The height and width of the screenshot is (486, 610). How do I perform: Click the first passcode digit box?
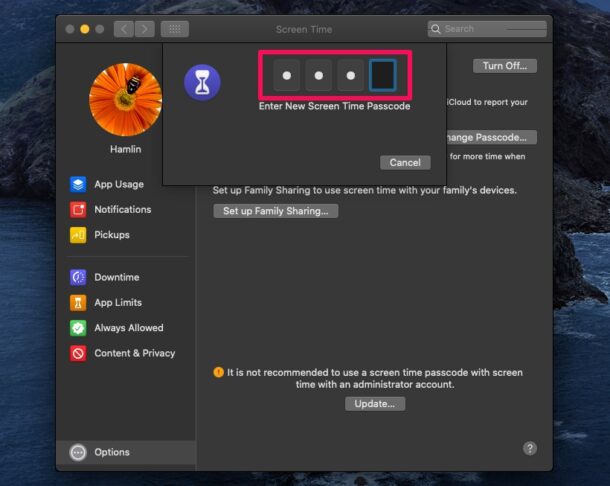287,76
